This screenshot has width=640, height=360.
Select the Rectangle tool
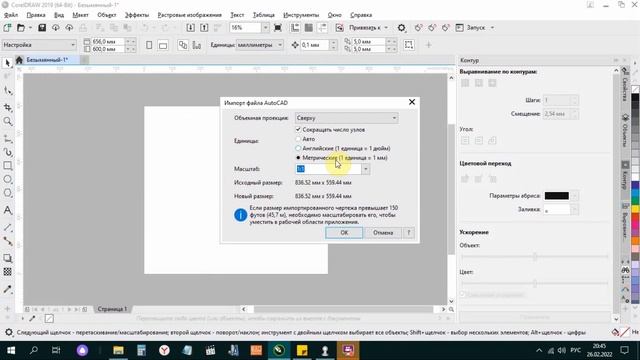coord(7,166)
